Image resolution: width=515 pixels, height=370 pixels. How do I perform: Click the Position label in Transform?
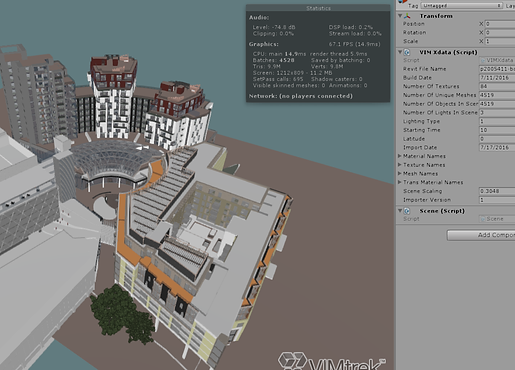(x=414, y=24)
